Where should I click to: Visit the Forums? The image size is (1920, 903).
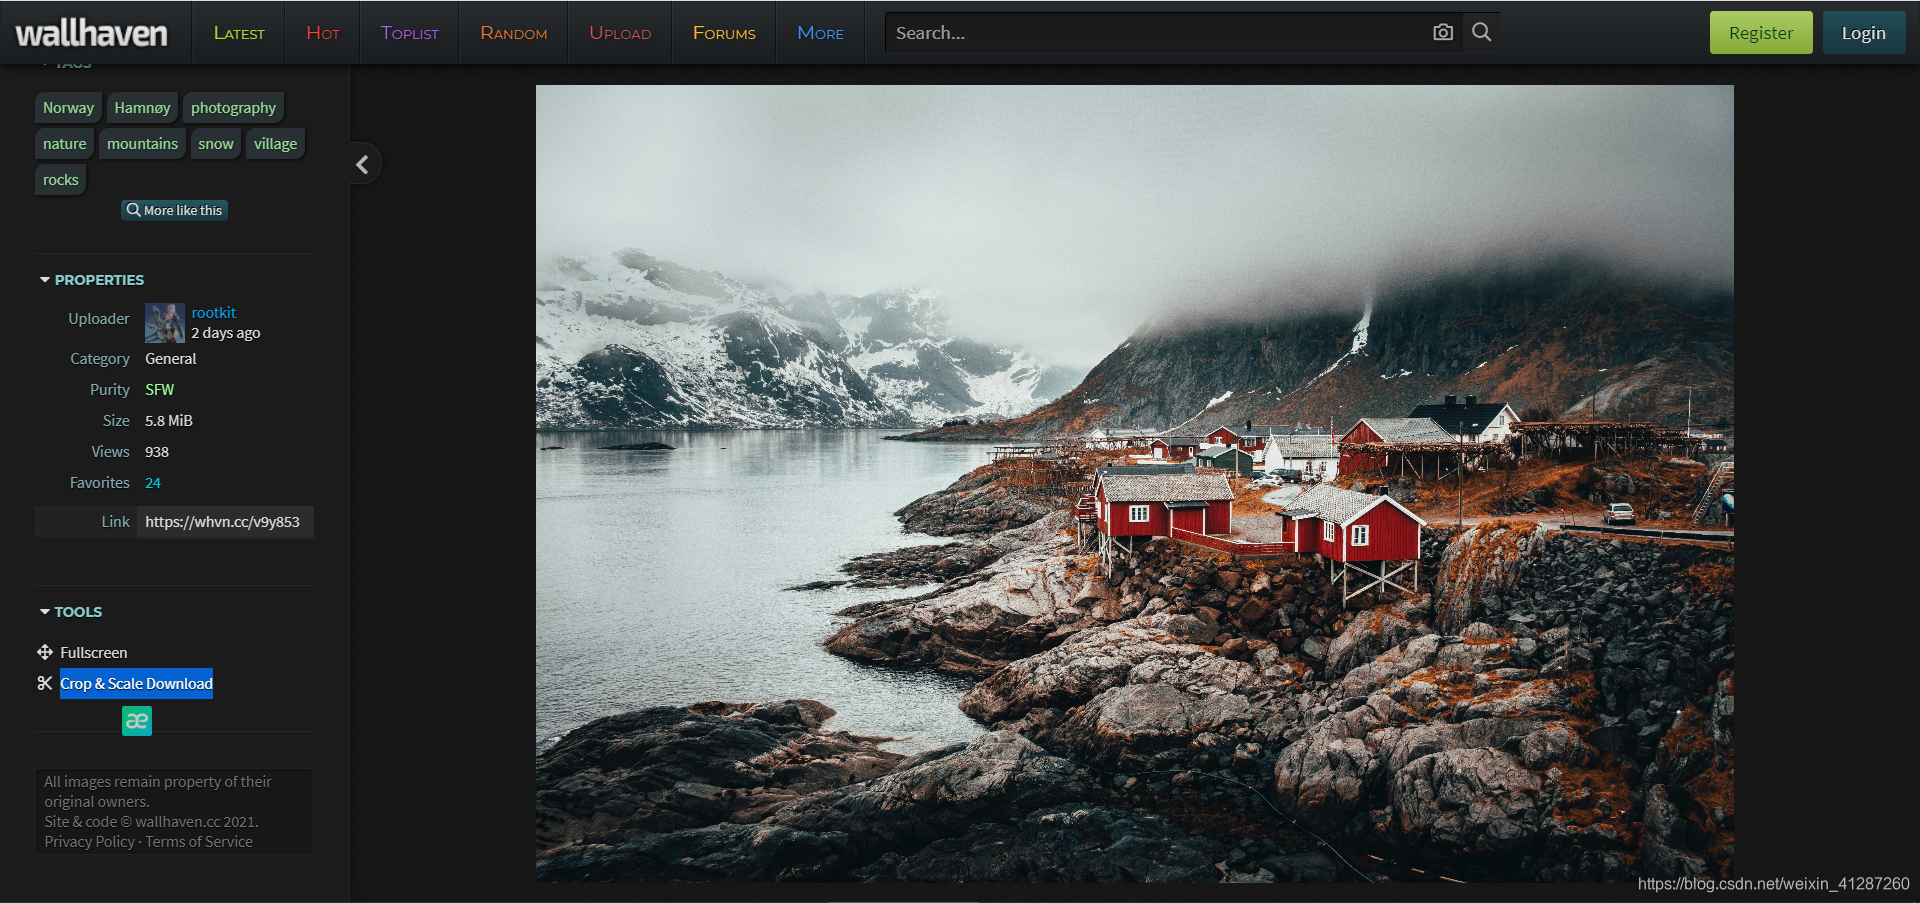724,33
